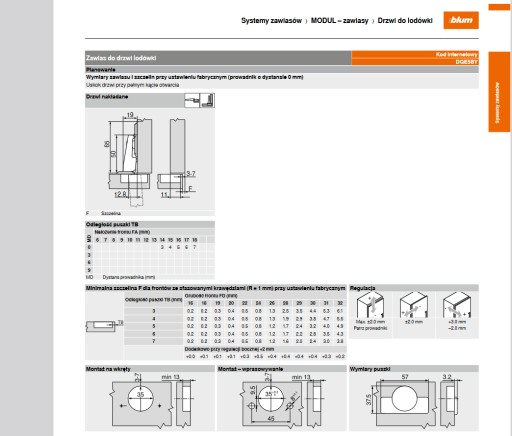Click the hinge side-view dimension drawing
The width and height of the screenshot is (512, 436).
131,158
